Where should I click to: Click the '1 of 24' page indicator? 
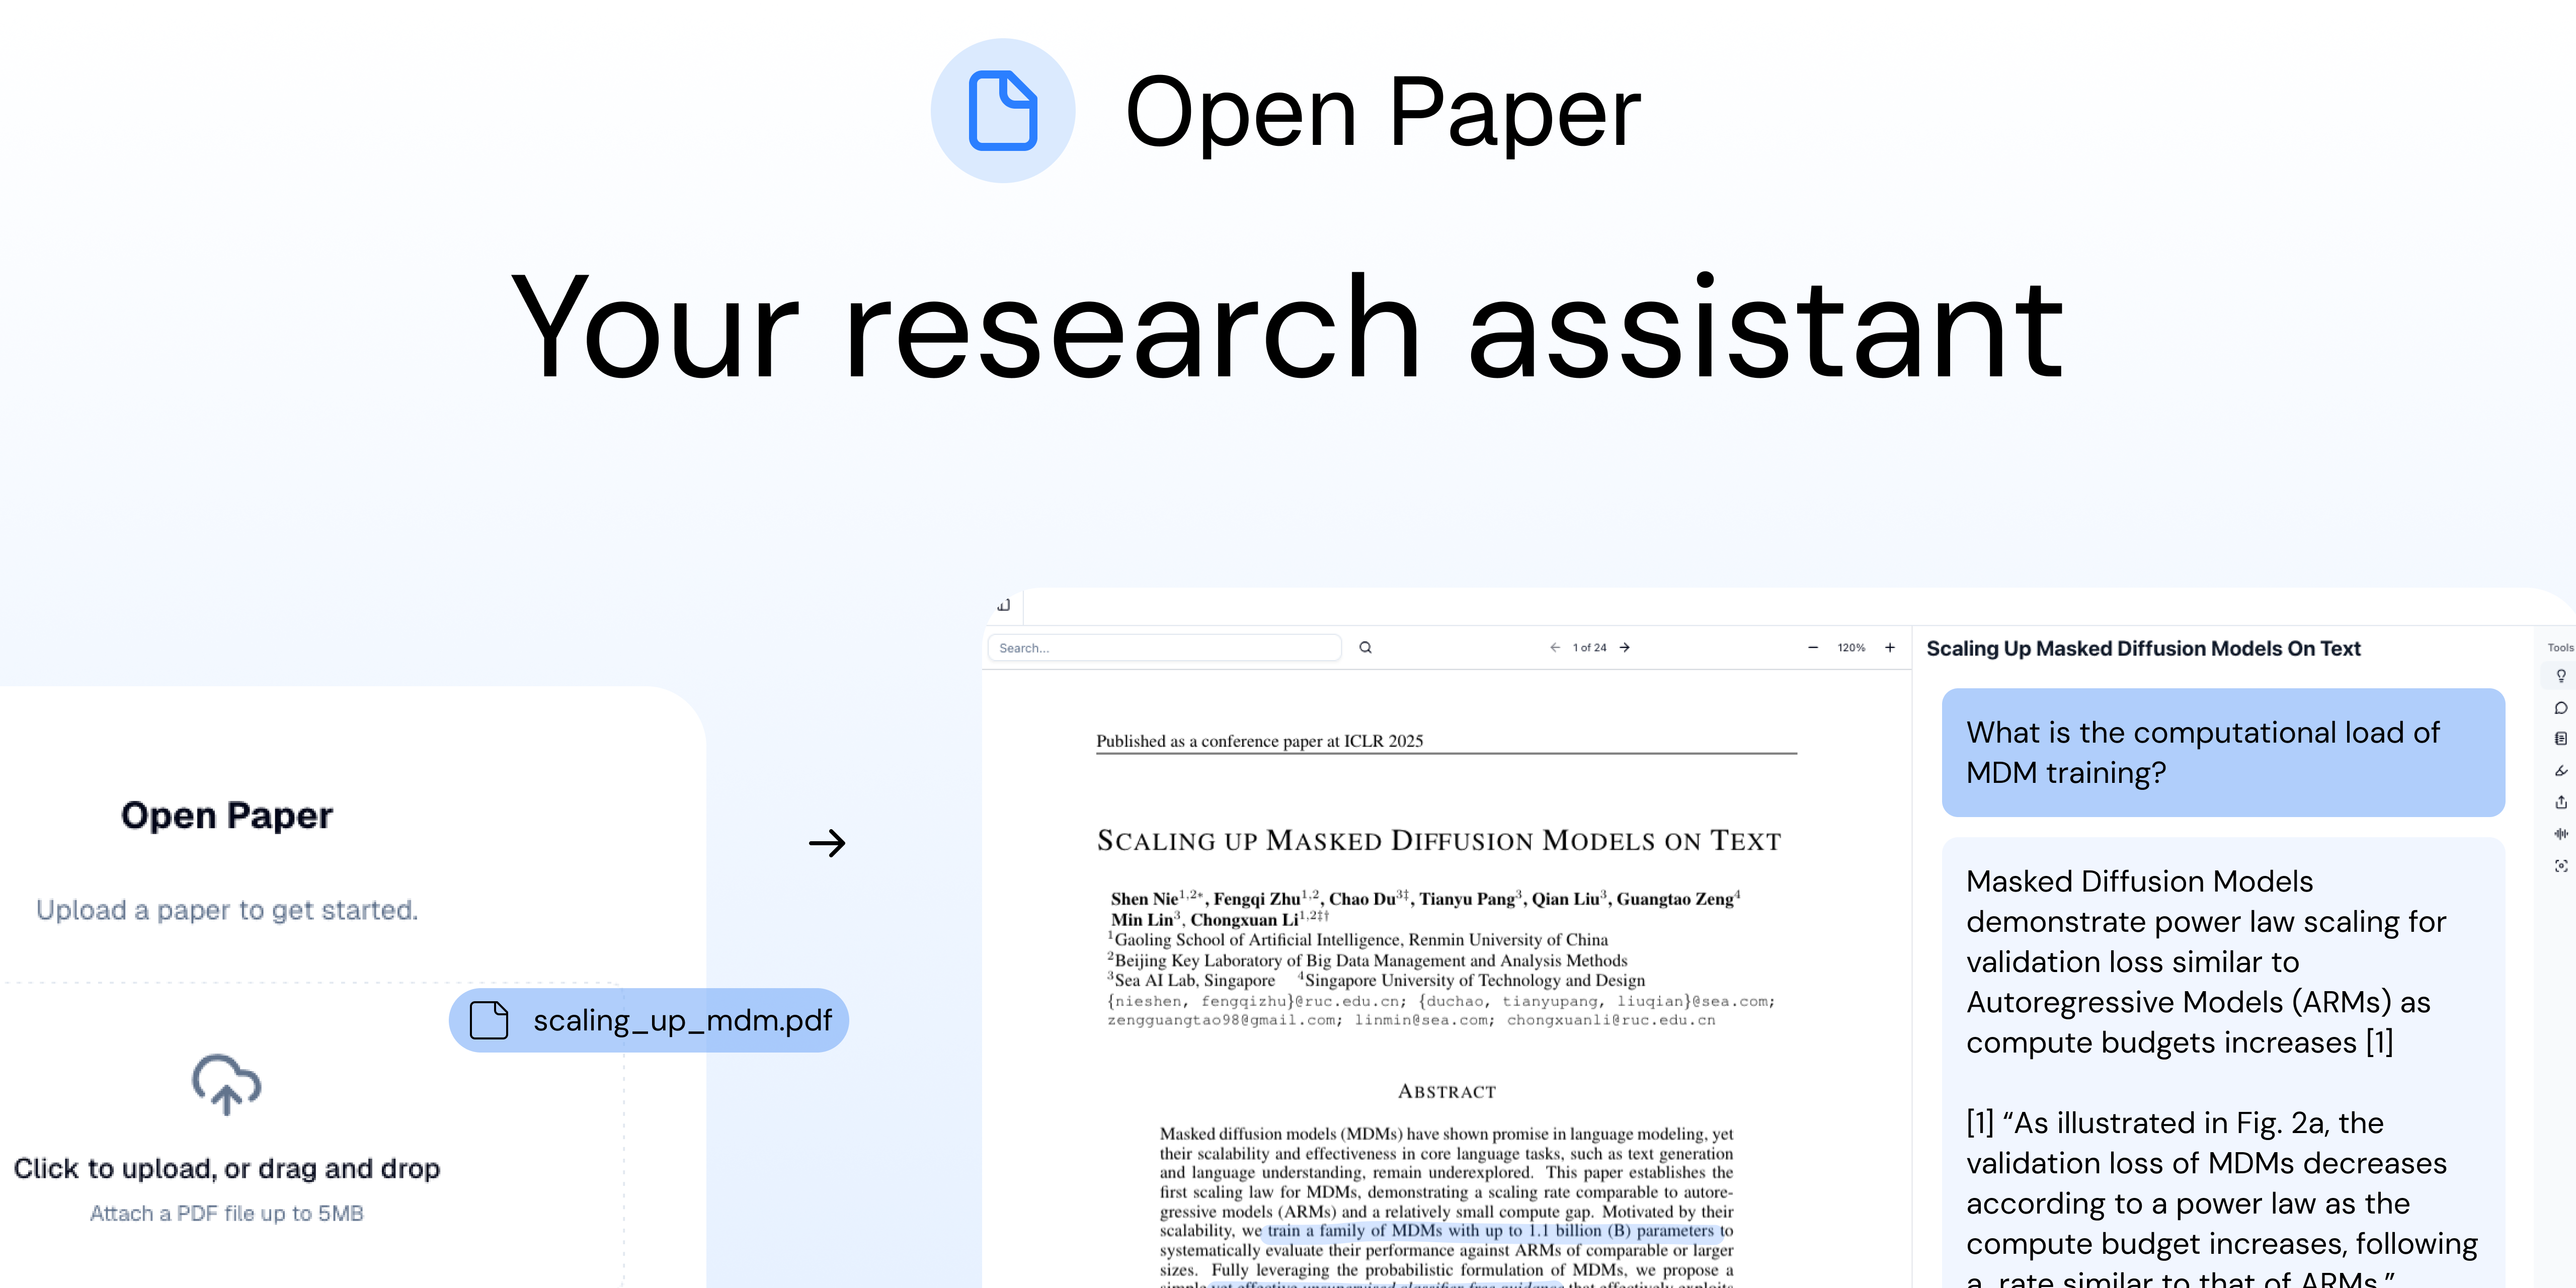(1589, 647)
